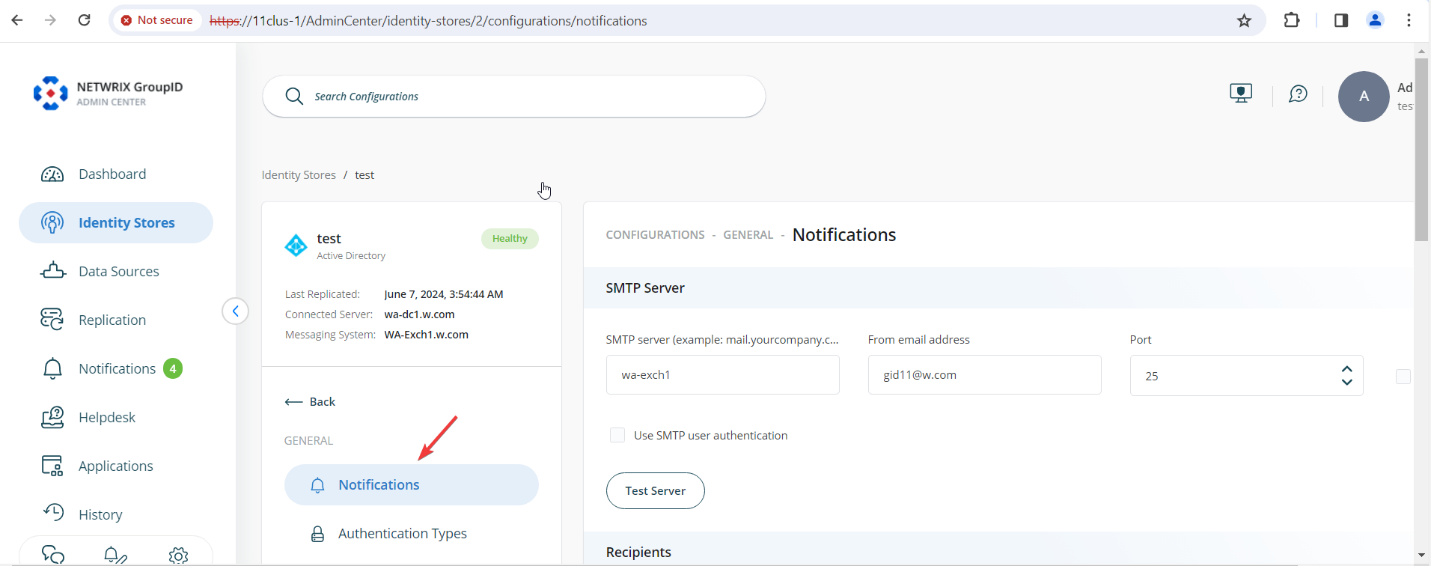Screen dimensions: 1431x566
Task: Click the browser address URL
Action: pos(428,20)
